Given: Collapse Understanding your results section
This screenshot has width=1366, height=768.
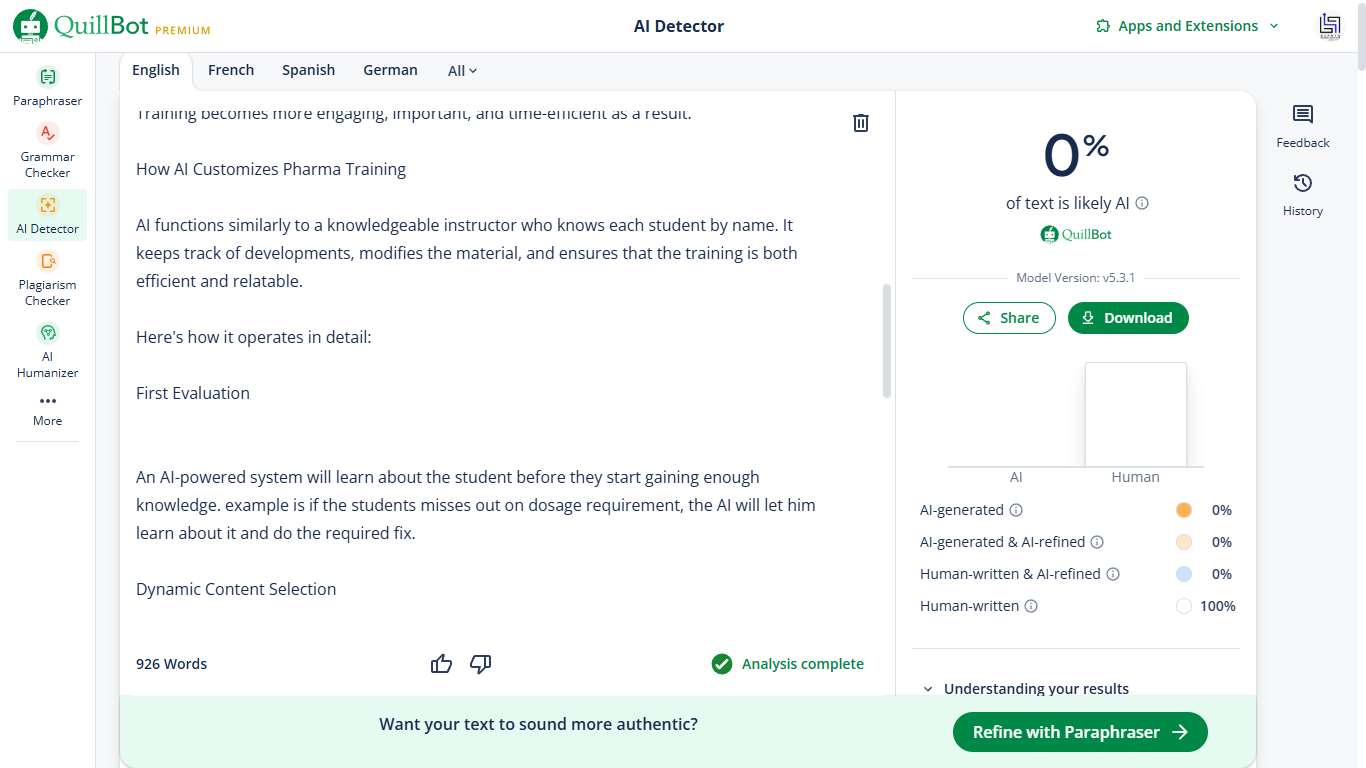Looking at the screenshot, I should (x=1026, y=689).
